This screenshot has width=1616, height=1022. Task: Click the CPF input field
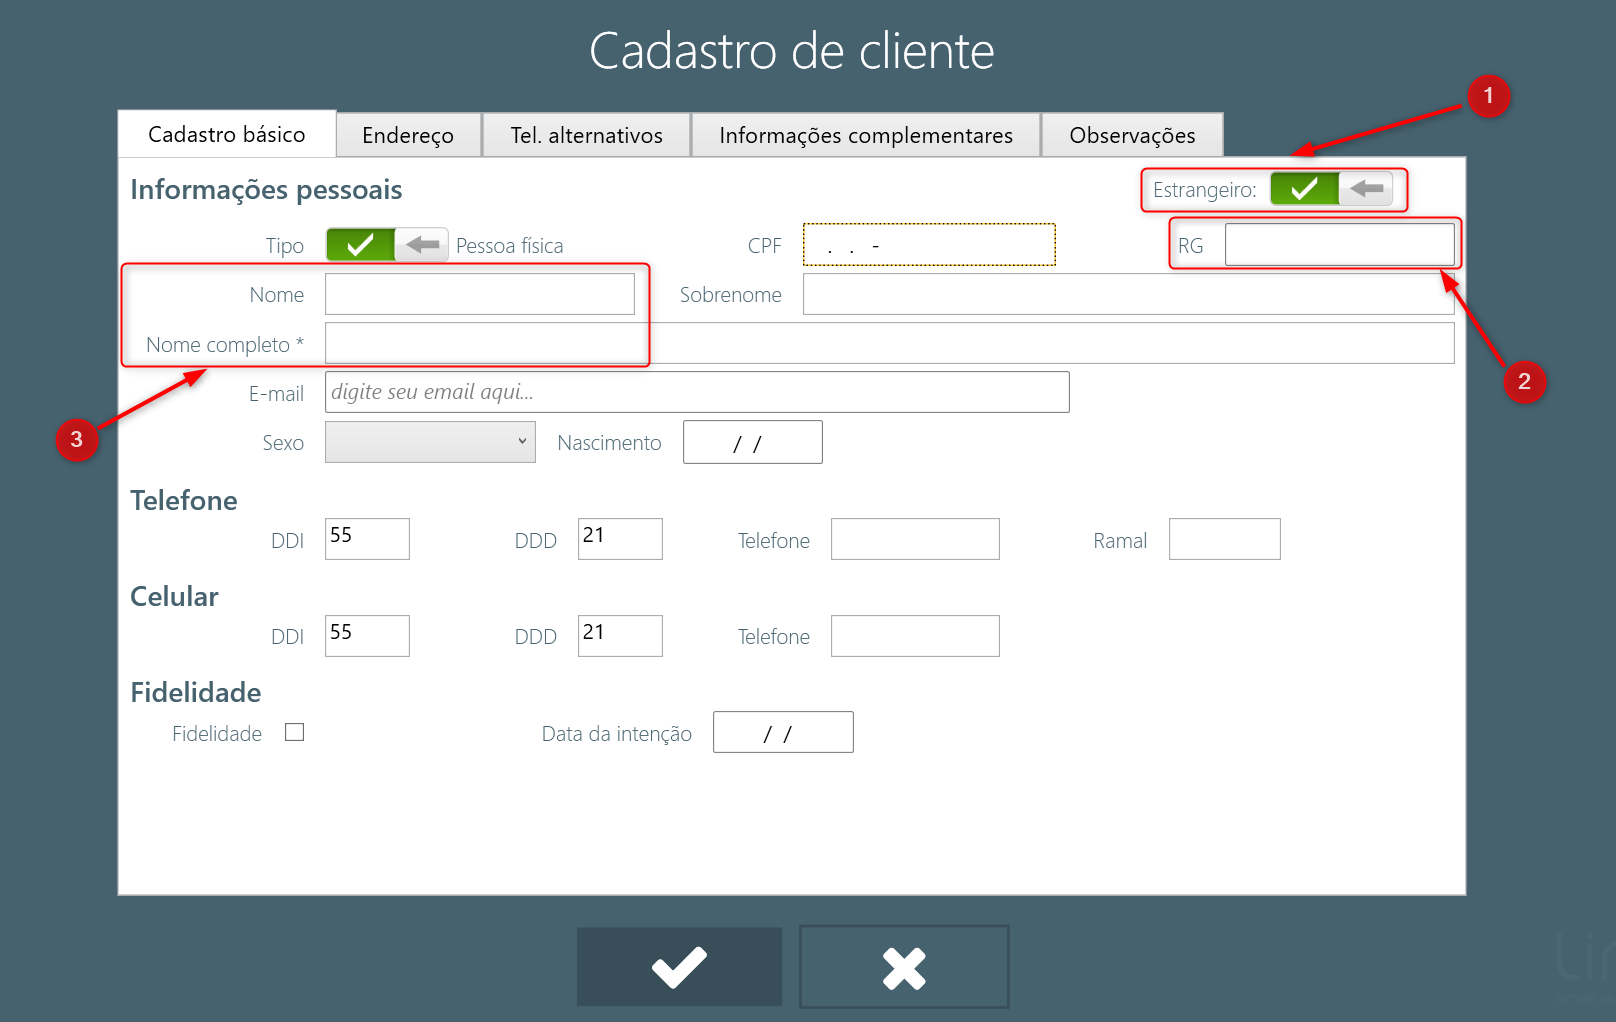[929, 245]
